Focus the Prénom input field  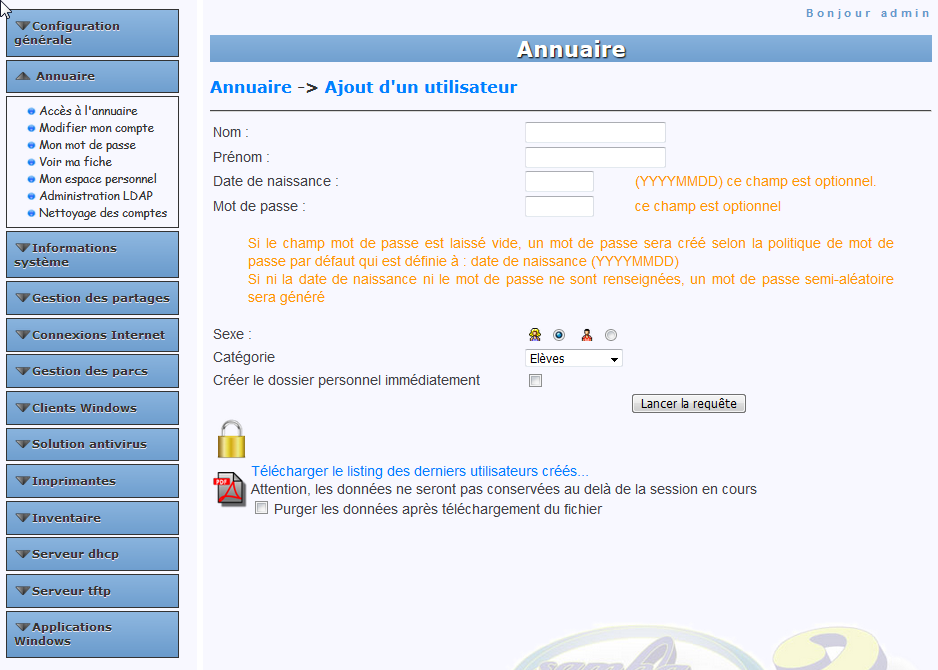(595, 157)
